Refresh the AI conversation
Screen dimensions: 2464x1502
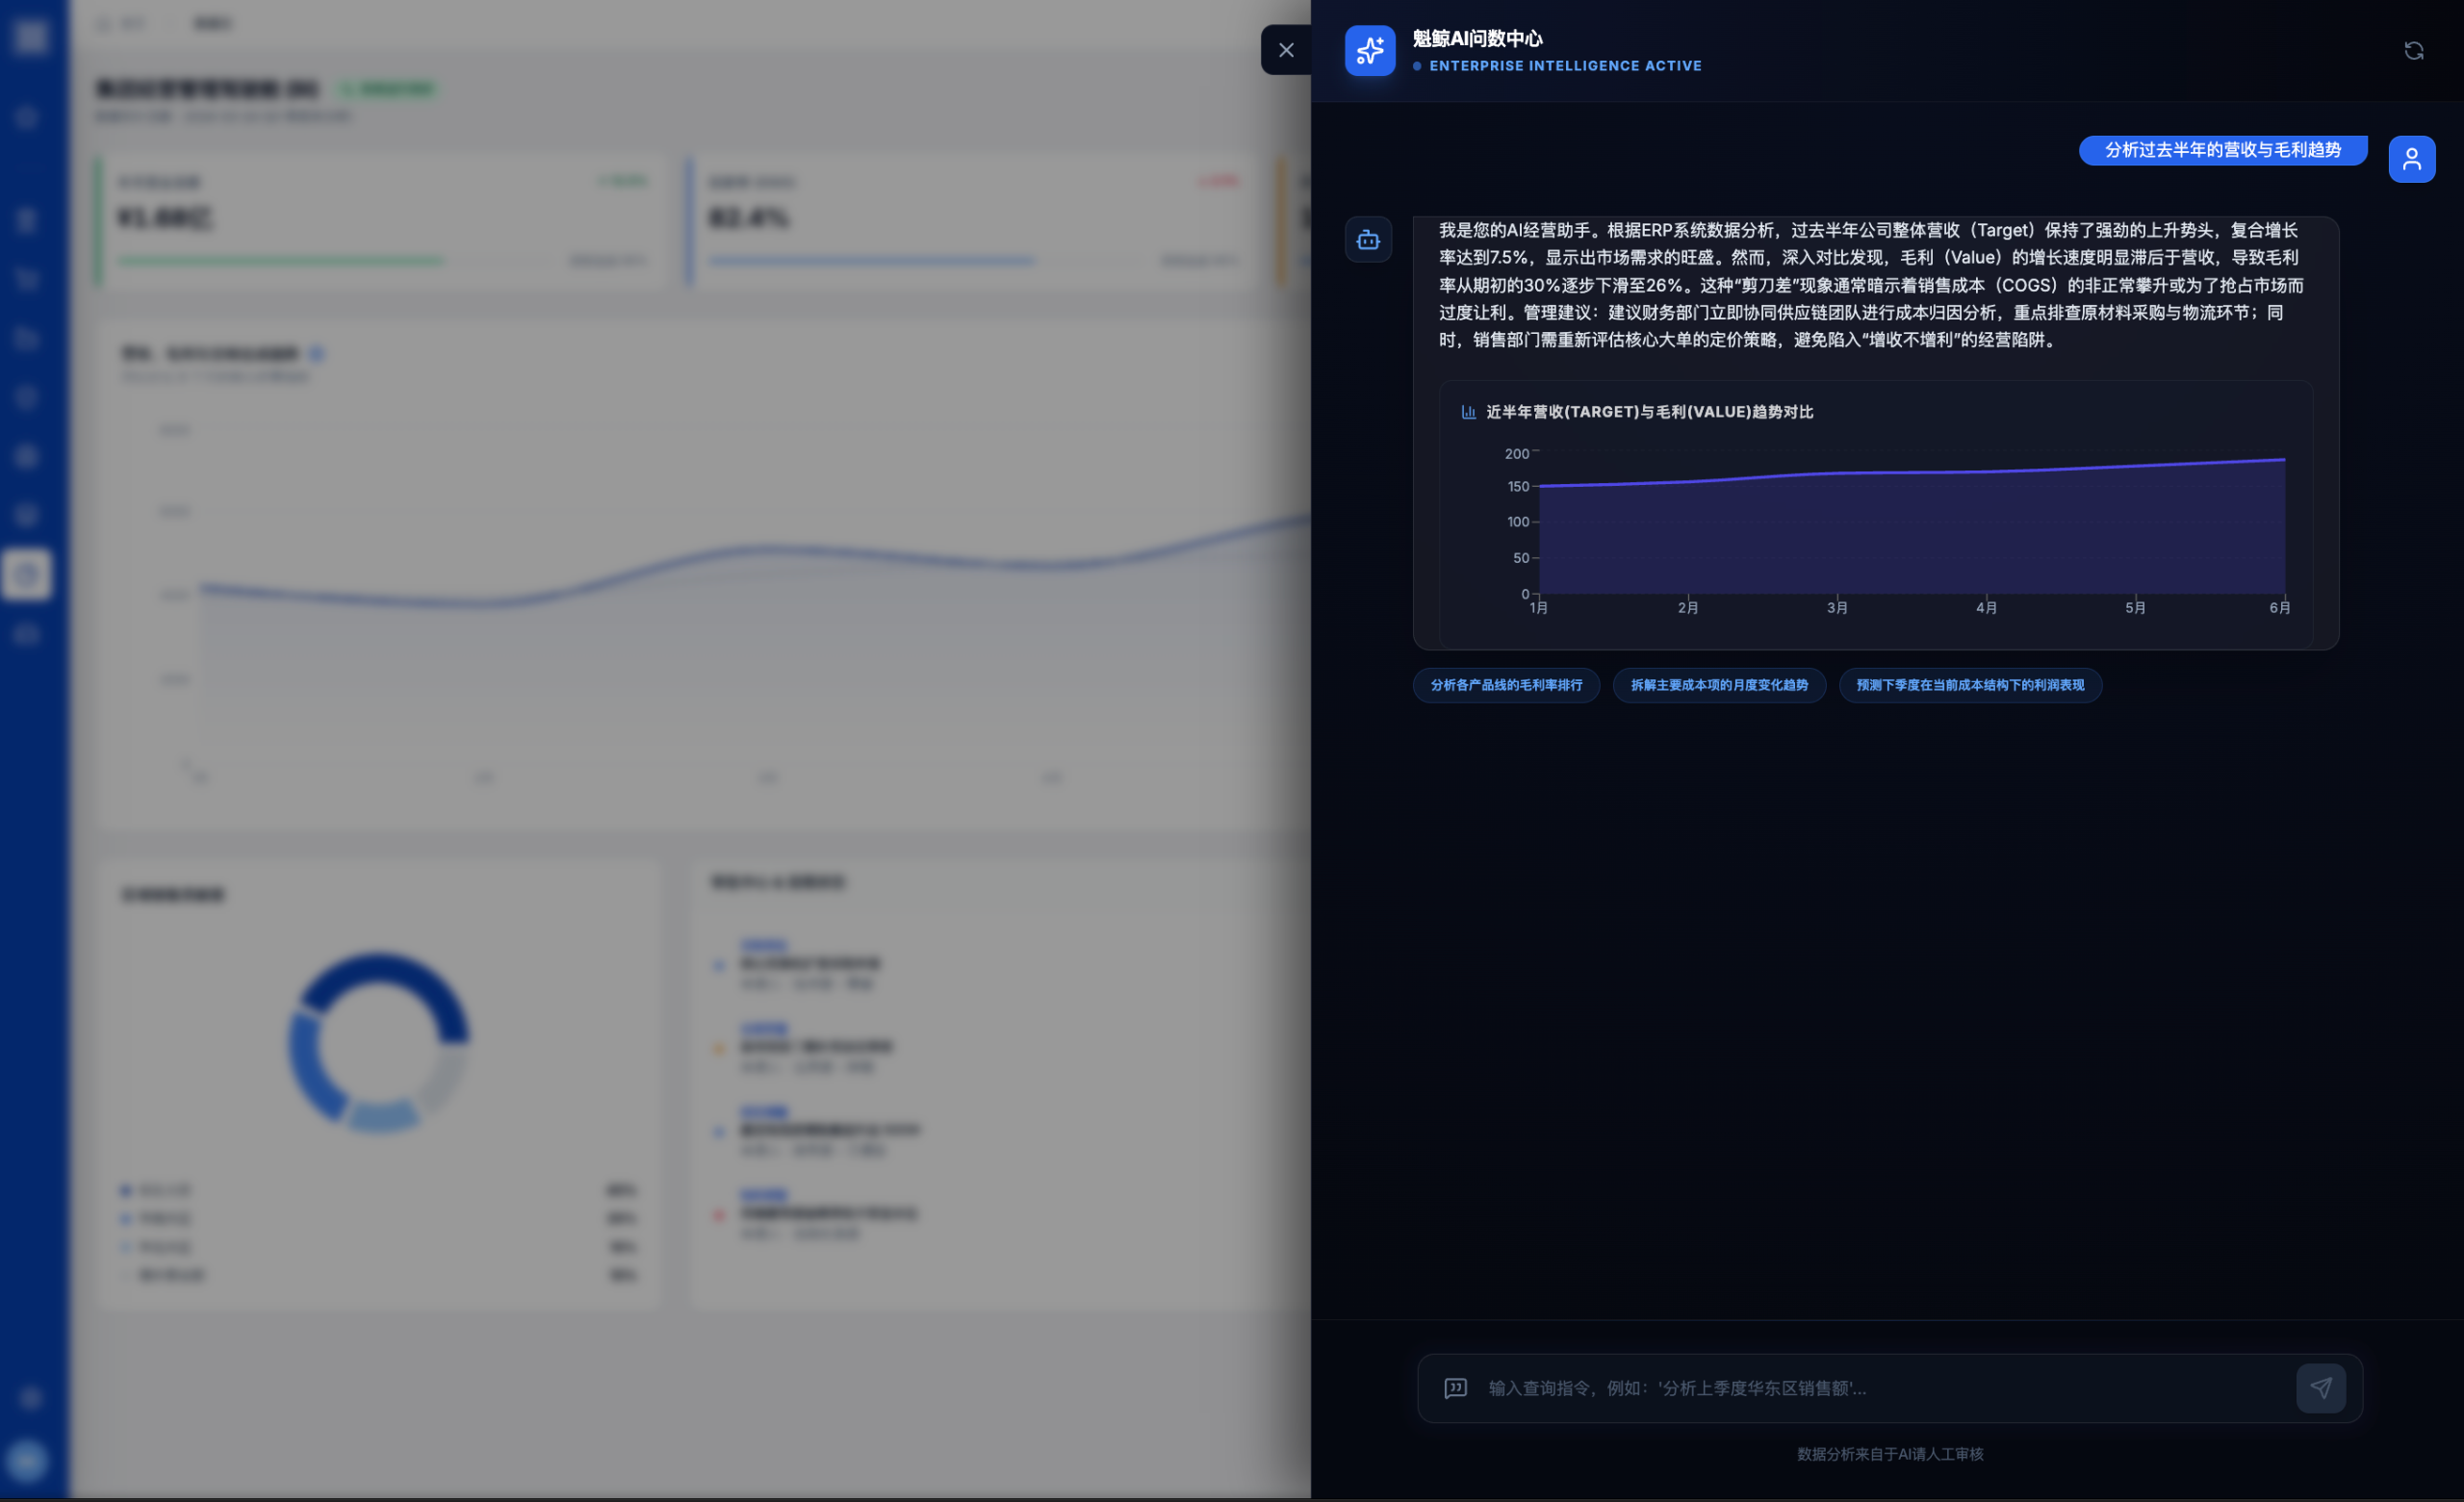click(2413, 50)
